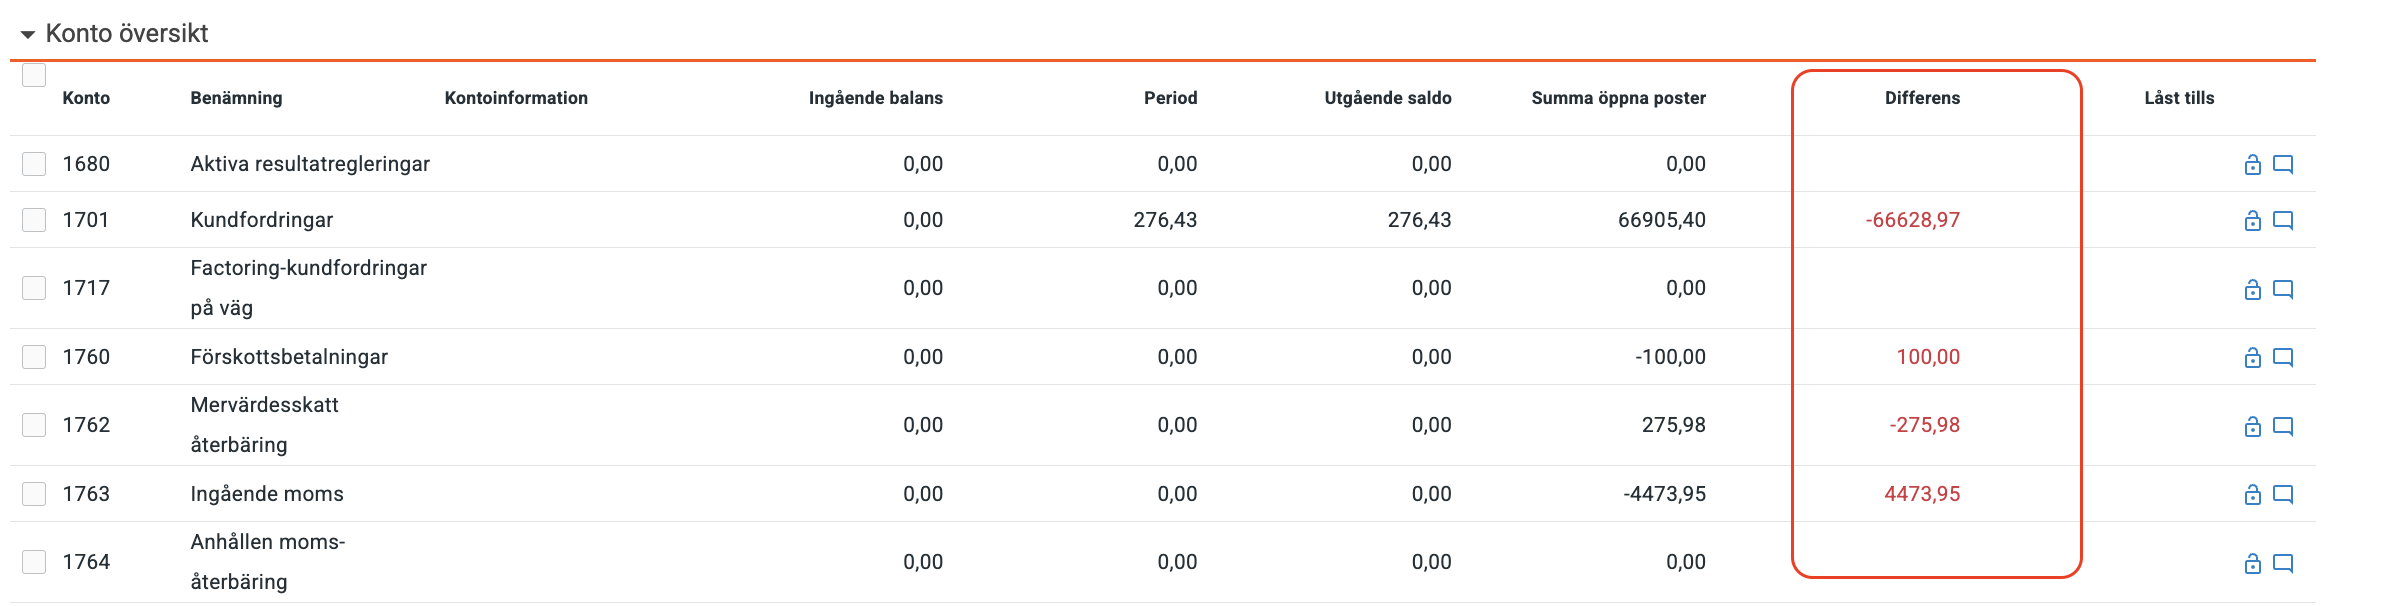2386x606 pixels.
Task: Open comment icon for Ingående moms
Action: pyautogui.click(x=2283, y=495)
